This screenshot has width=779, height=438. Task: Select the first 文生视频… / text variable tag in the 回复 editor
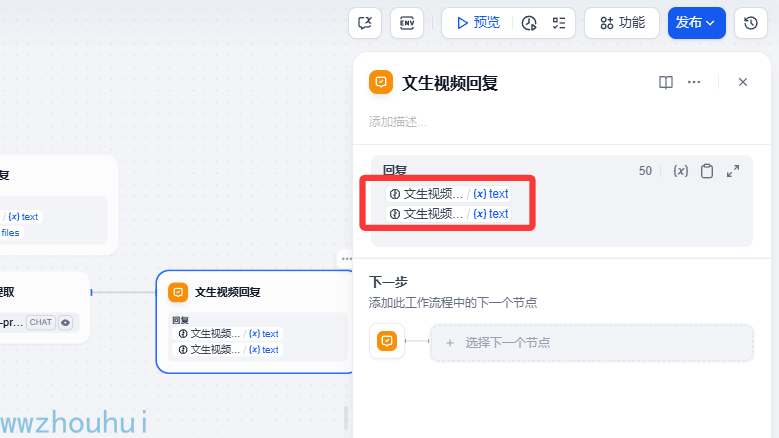(x=449, y=194)
